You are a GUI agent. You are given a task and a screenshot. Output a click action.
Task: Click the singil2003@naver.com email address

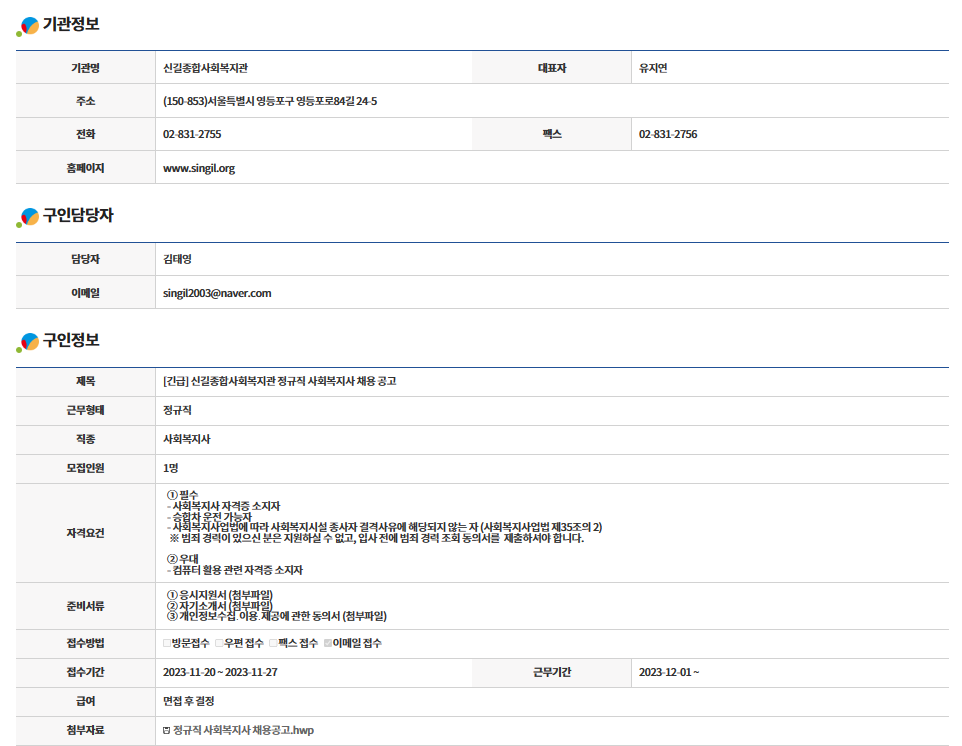click(217, 293)
